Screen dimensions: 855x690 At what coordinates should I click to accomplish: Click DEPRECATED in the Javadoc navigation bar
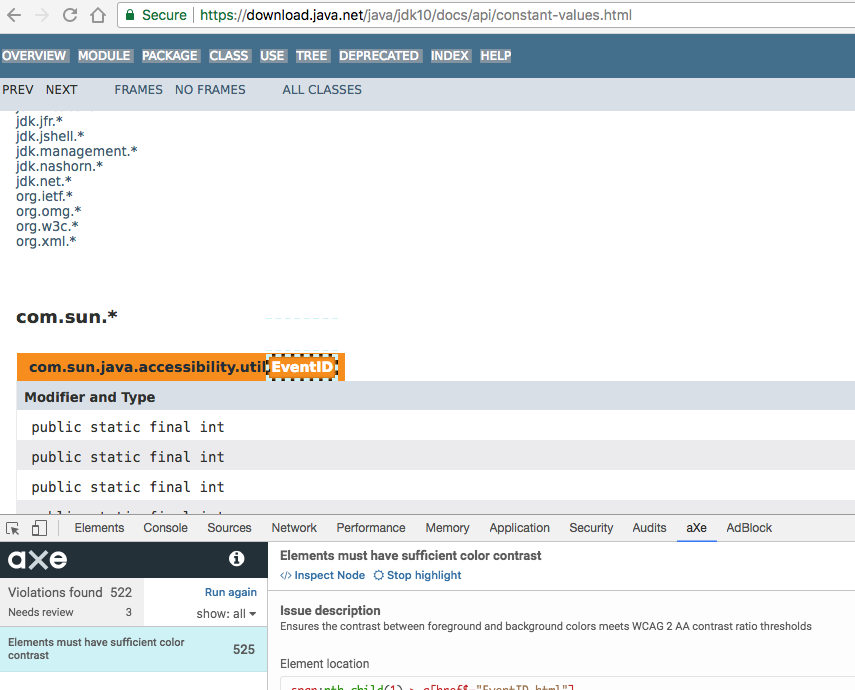379,56
